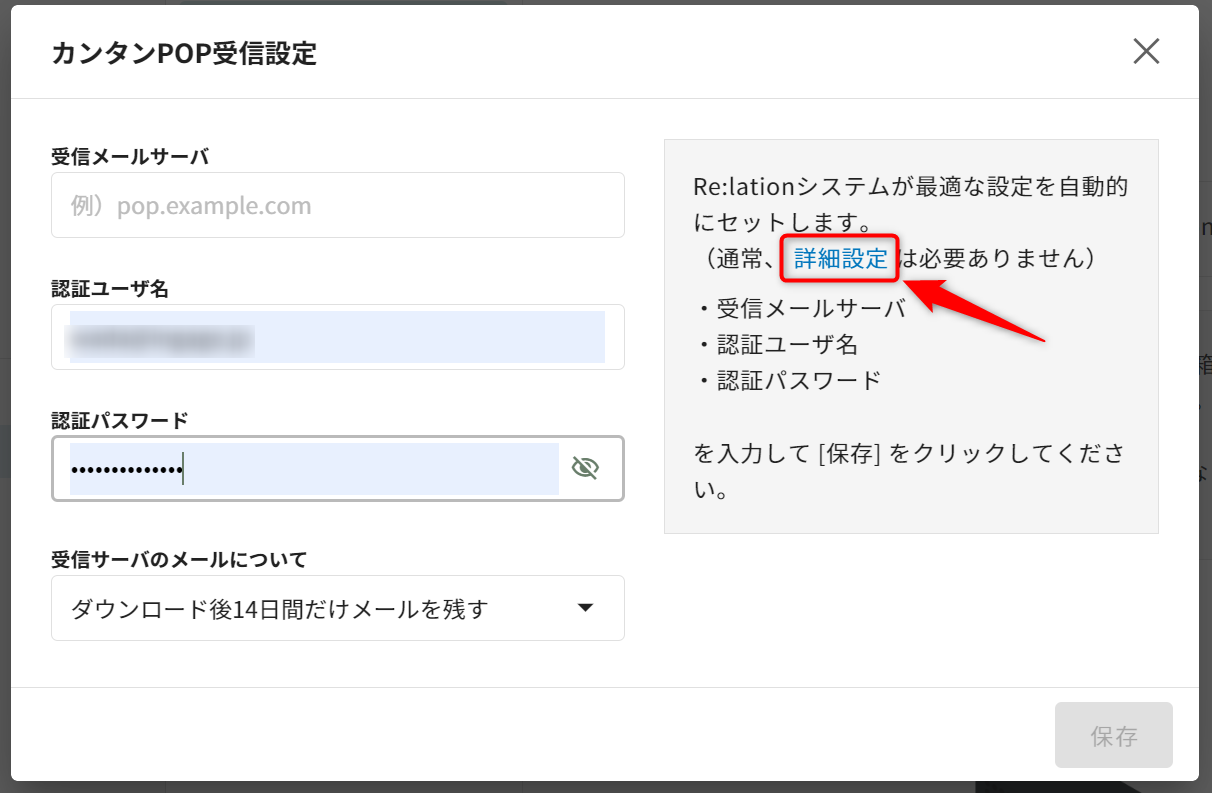Click the 受信メールサーバ label above the input

point(130,157)
